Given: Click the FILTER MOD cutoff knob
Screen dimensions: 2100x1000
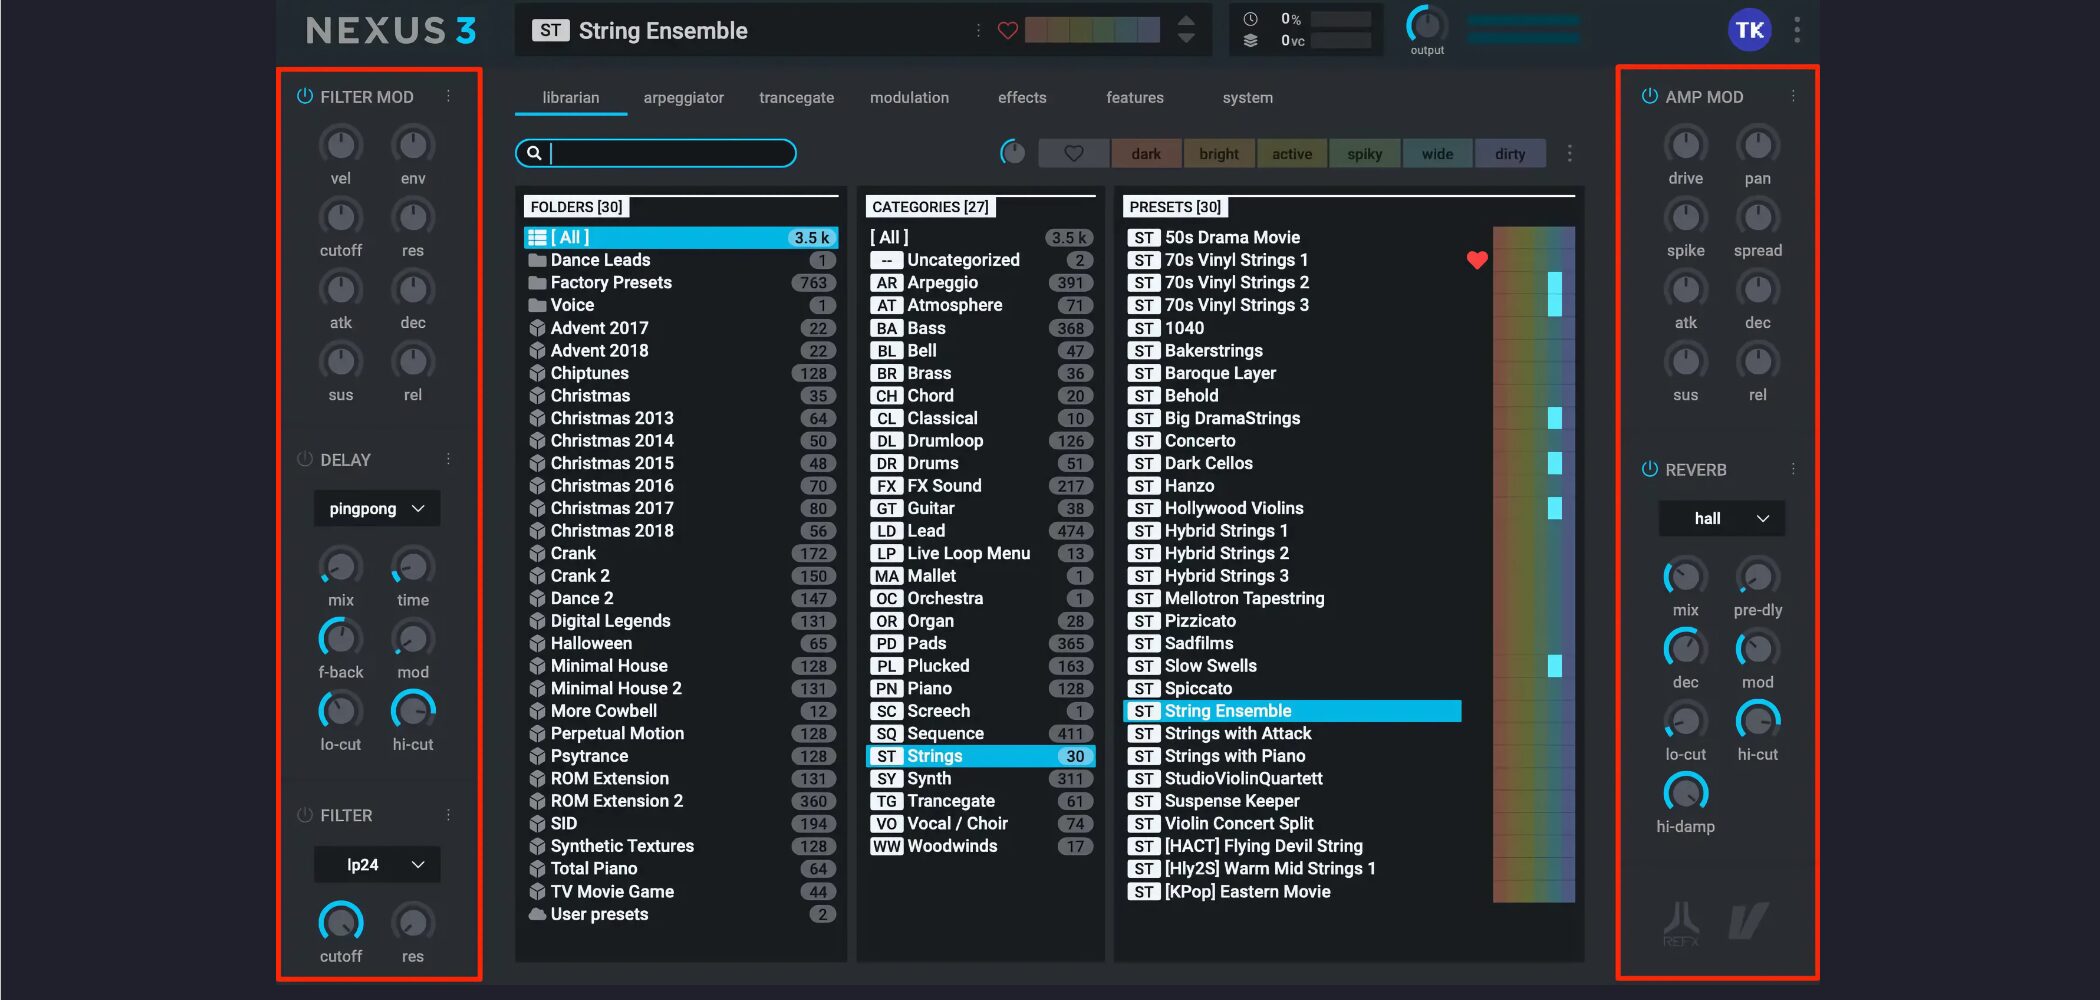Looking at the screenshot, I should (341, 217).
